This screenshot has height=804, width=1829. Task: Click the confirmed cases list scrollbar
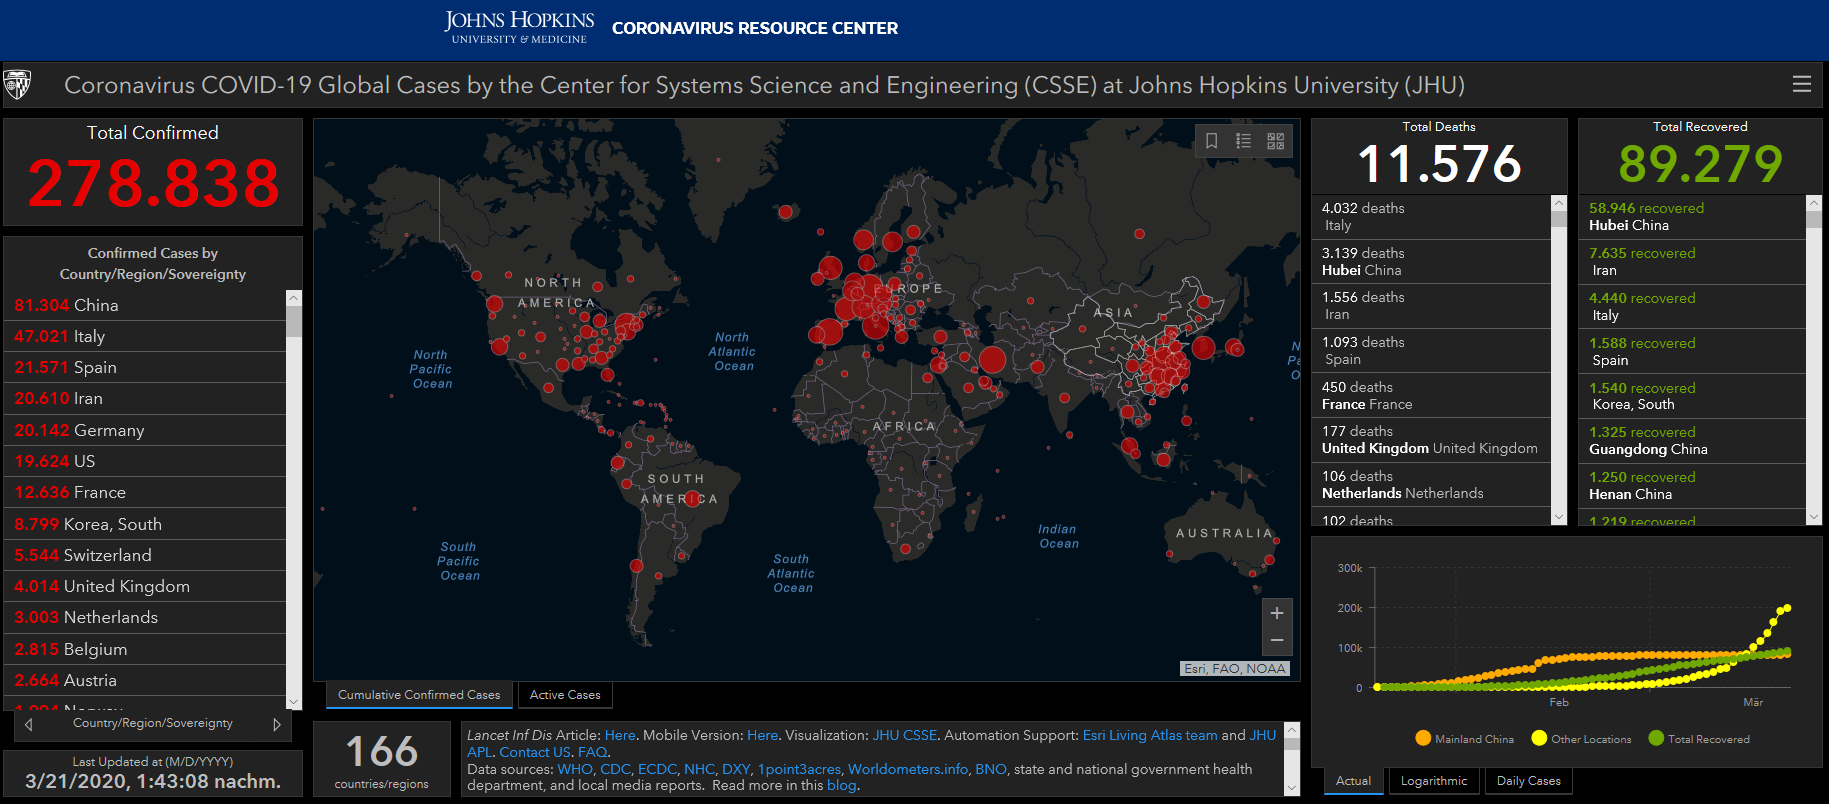point(294,500)
